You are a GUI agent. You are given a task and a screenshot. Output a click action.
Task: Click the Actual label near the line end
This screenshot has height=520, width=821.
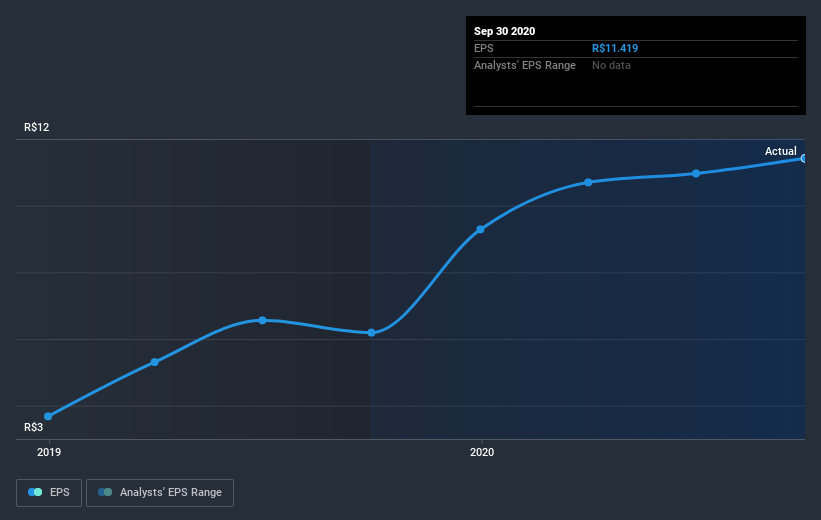click(780, 151)
